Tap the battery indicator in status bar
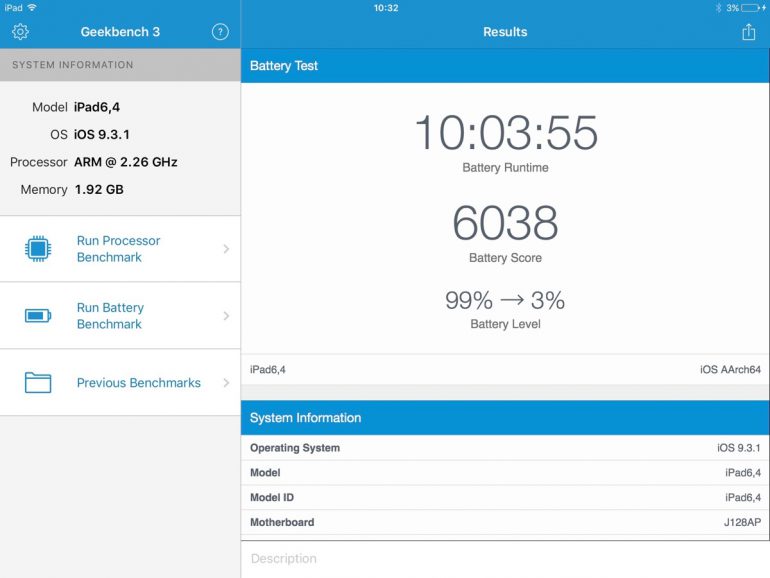The image size is (770, 578). [753, 7]
